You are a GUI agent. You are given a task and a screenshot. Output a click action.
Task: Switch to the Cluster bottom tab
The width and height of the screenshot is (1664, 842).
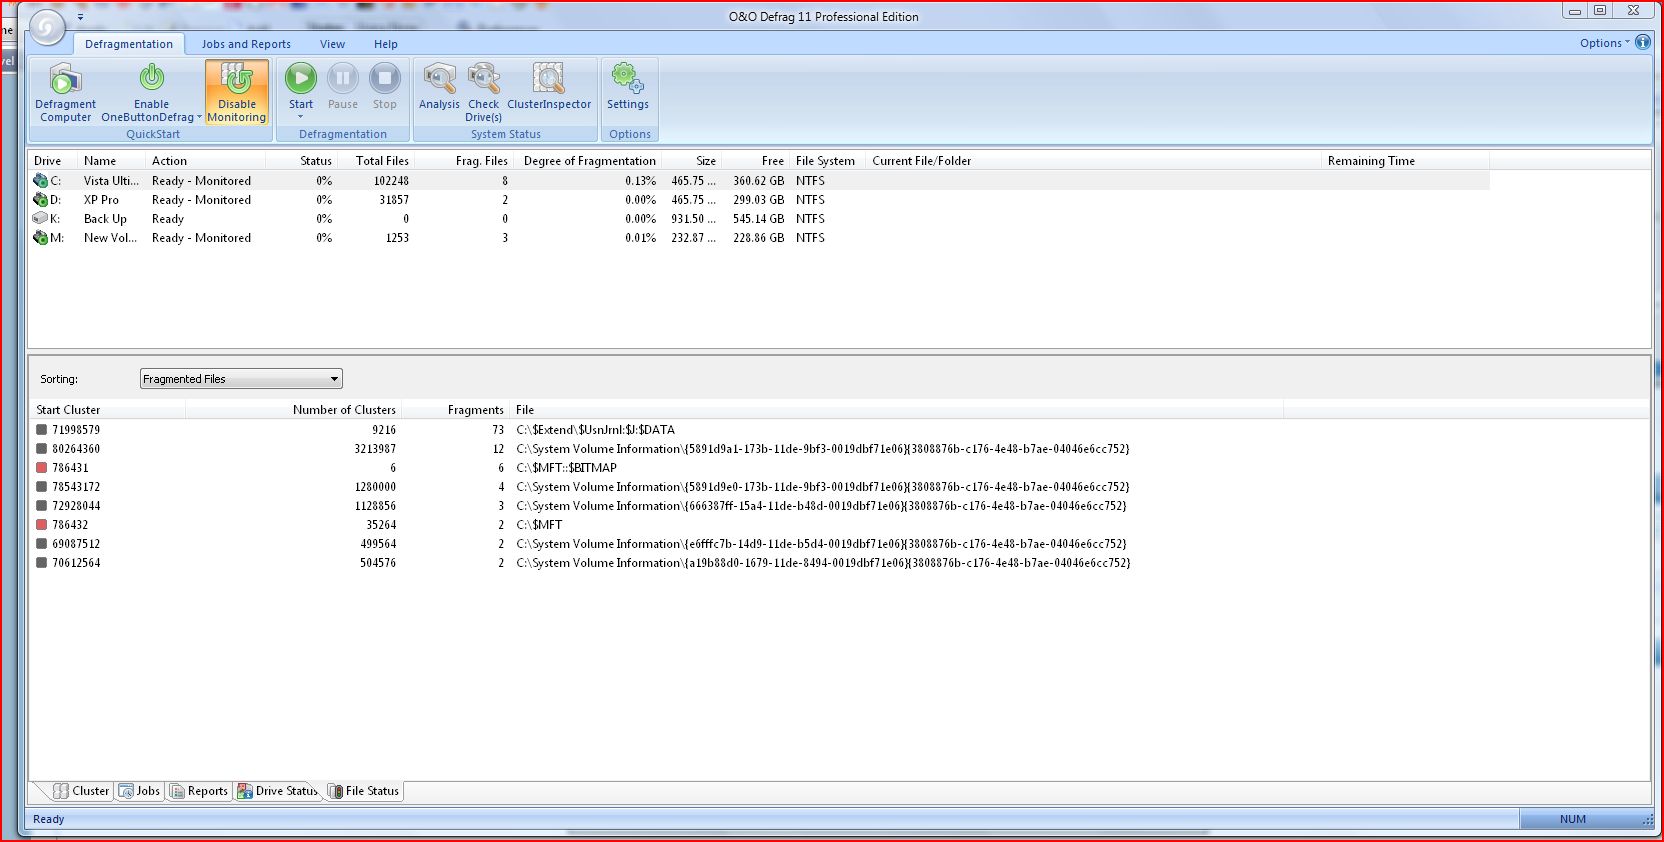81,791
